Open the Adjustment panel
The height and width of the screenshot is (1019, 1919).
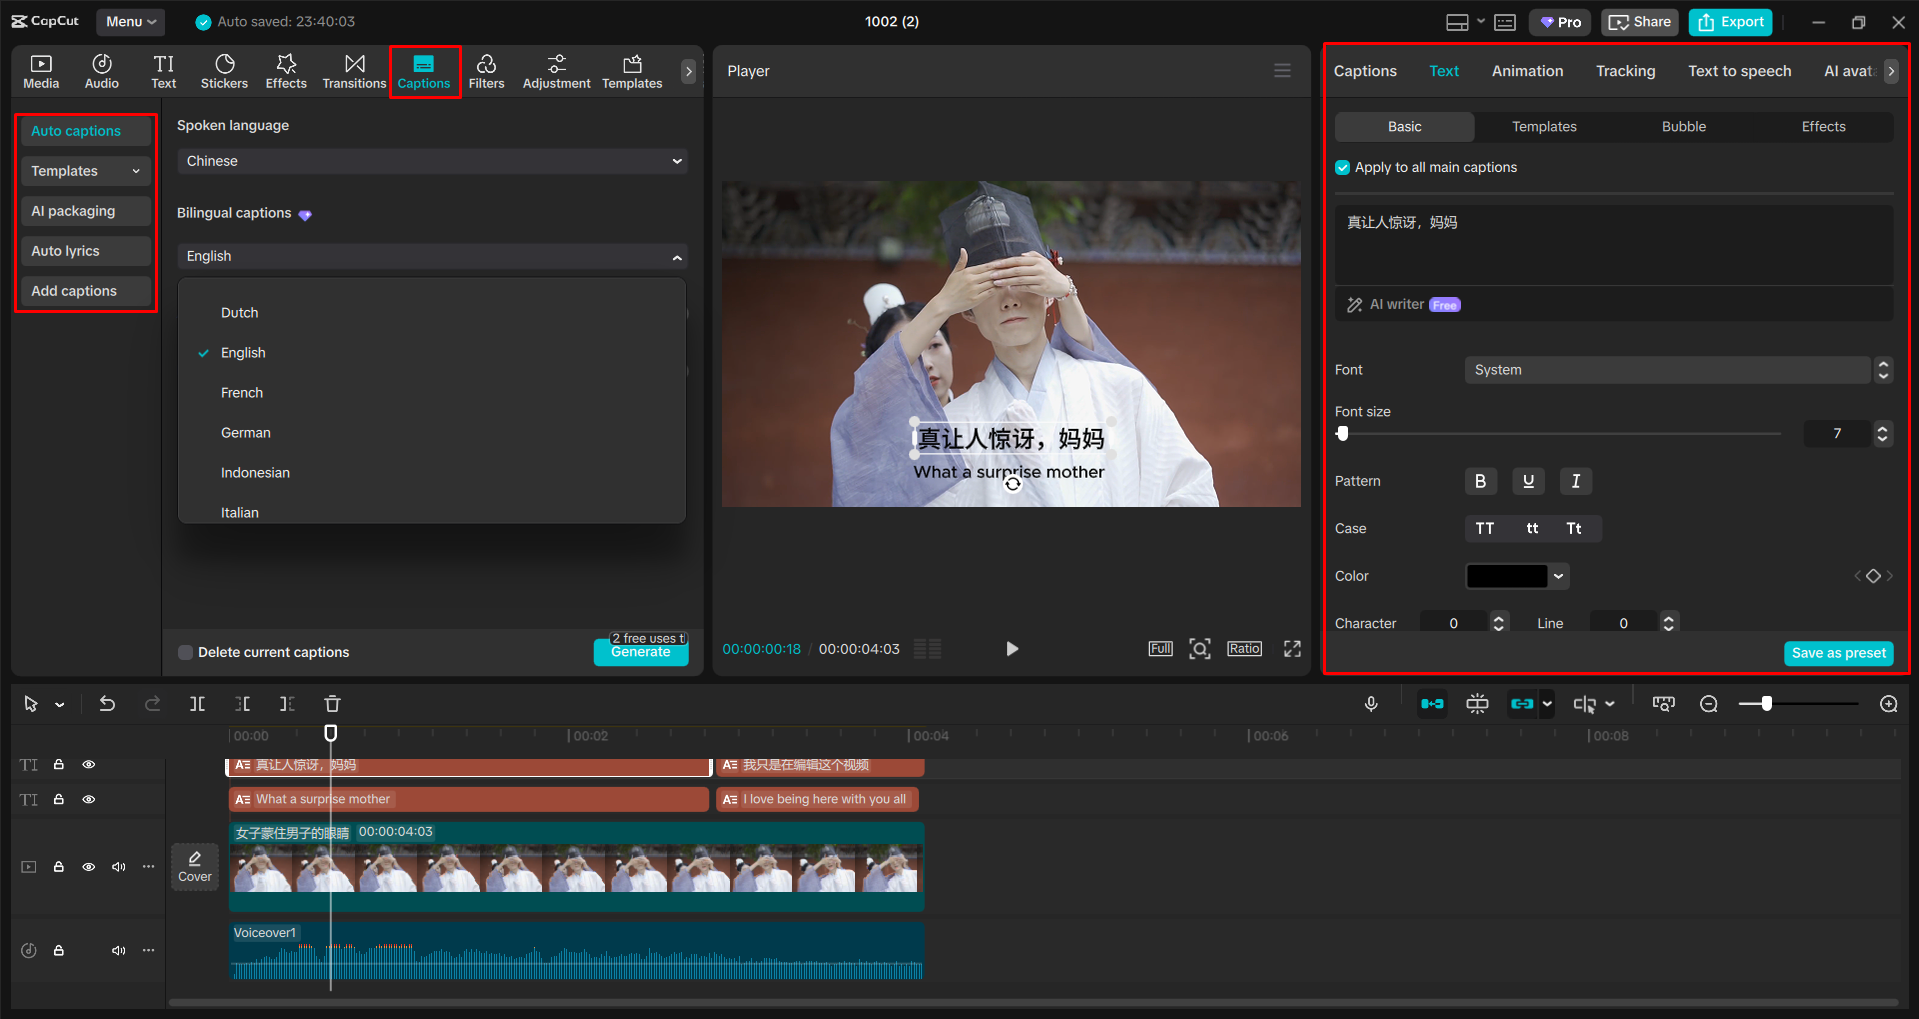(x=556, y=70)
